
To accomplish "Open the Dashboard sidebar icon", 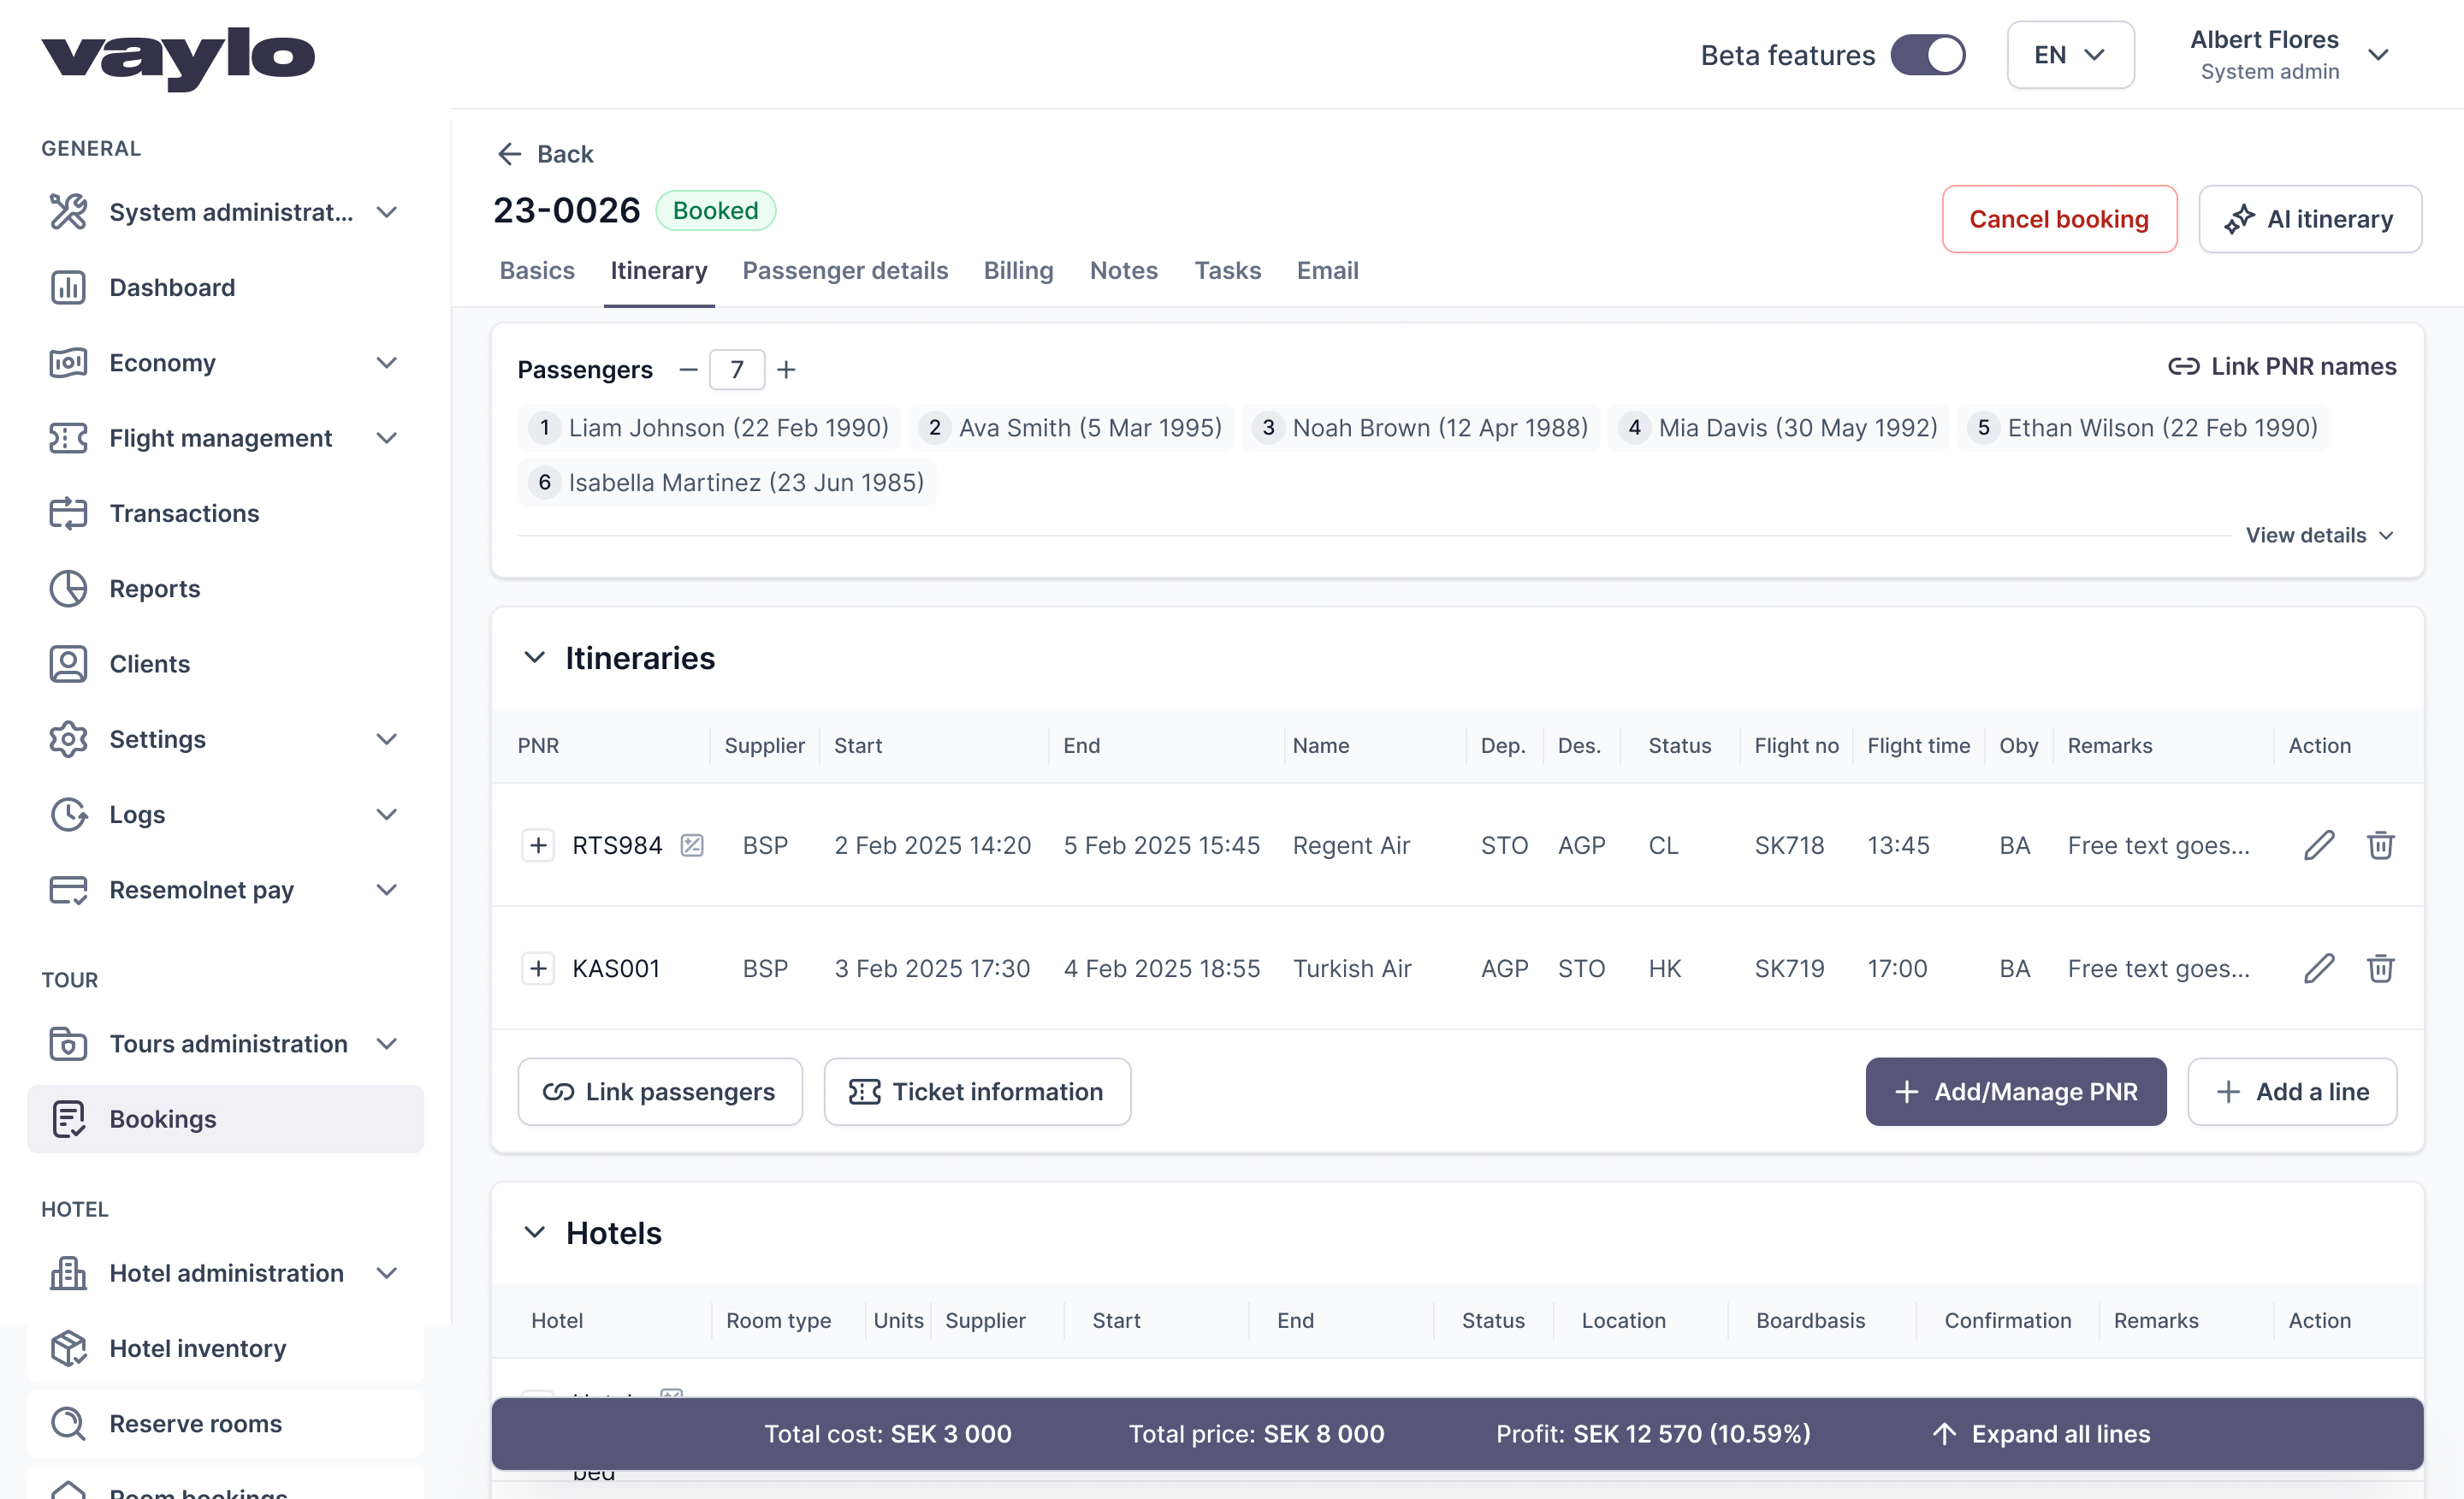I will [68, 287].
